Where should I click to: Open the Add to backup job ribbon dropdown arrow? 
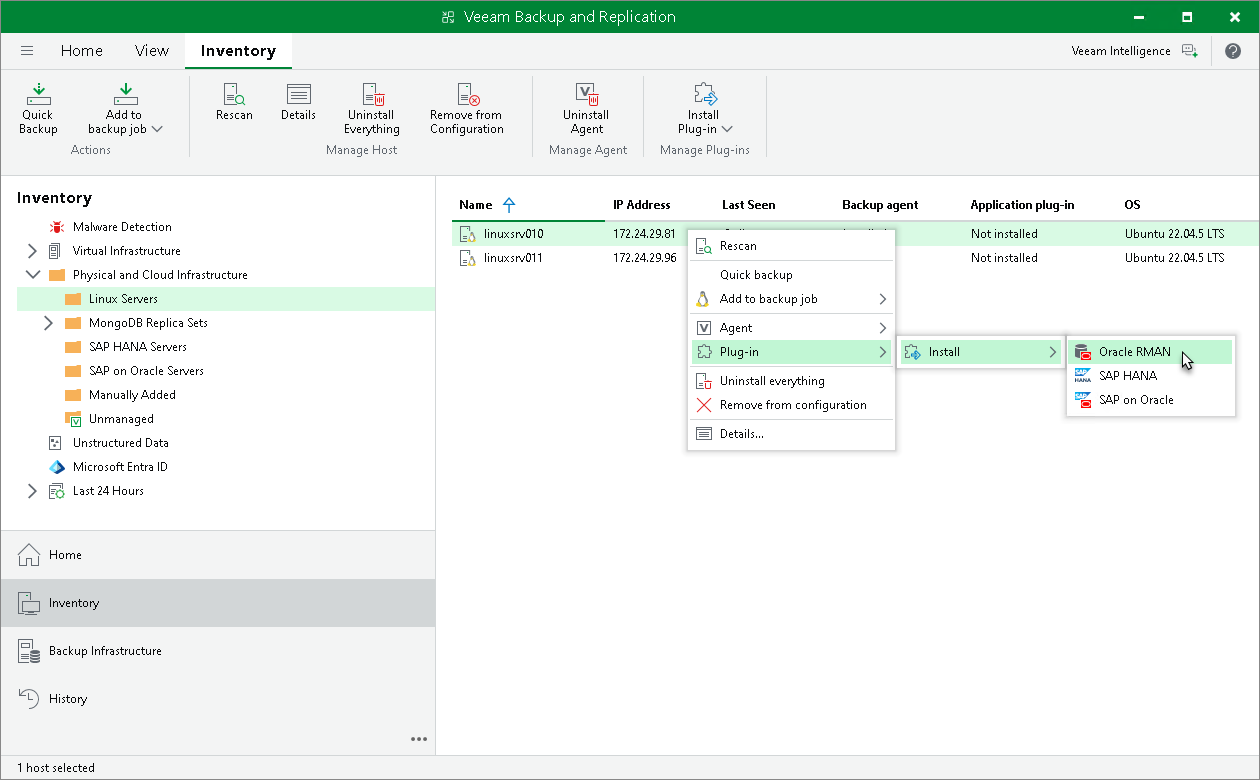(x=157, y=129)
